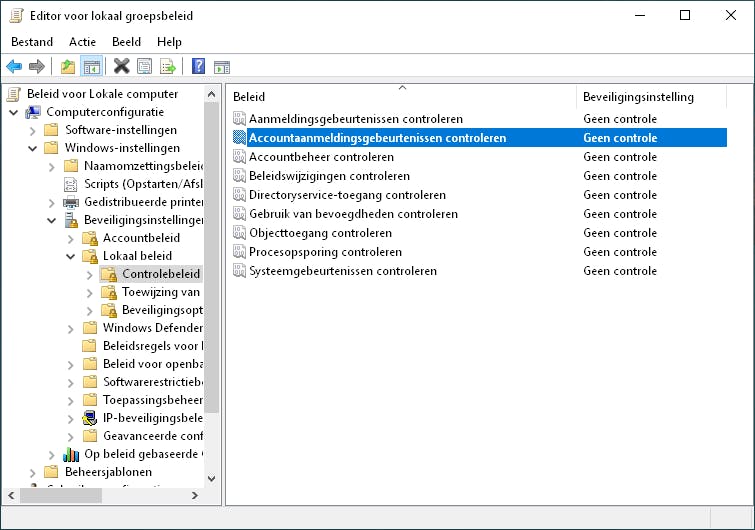Viewport: 755px width, 530px height.
Task: Click the policy icon beside Objecttoegang controleren
Action: (x=239, y=233)
